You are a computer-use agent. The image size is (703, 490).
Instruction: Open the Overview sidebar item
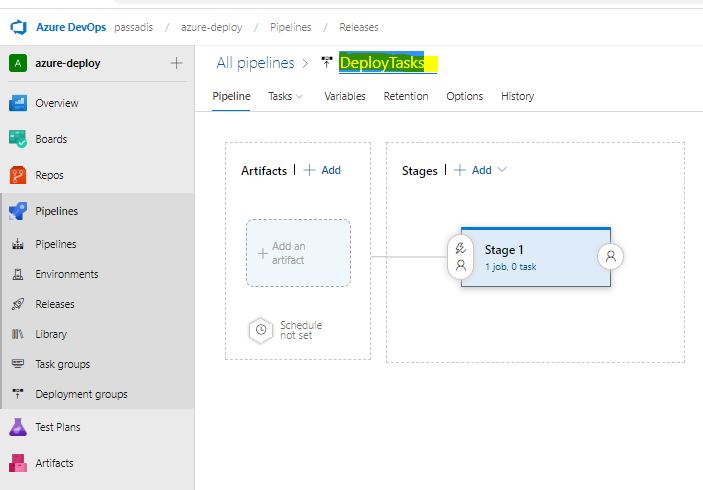(x=56, y=103)
